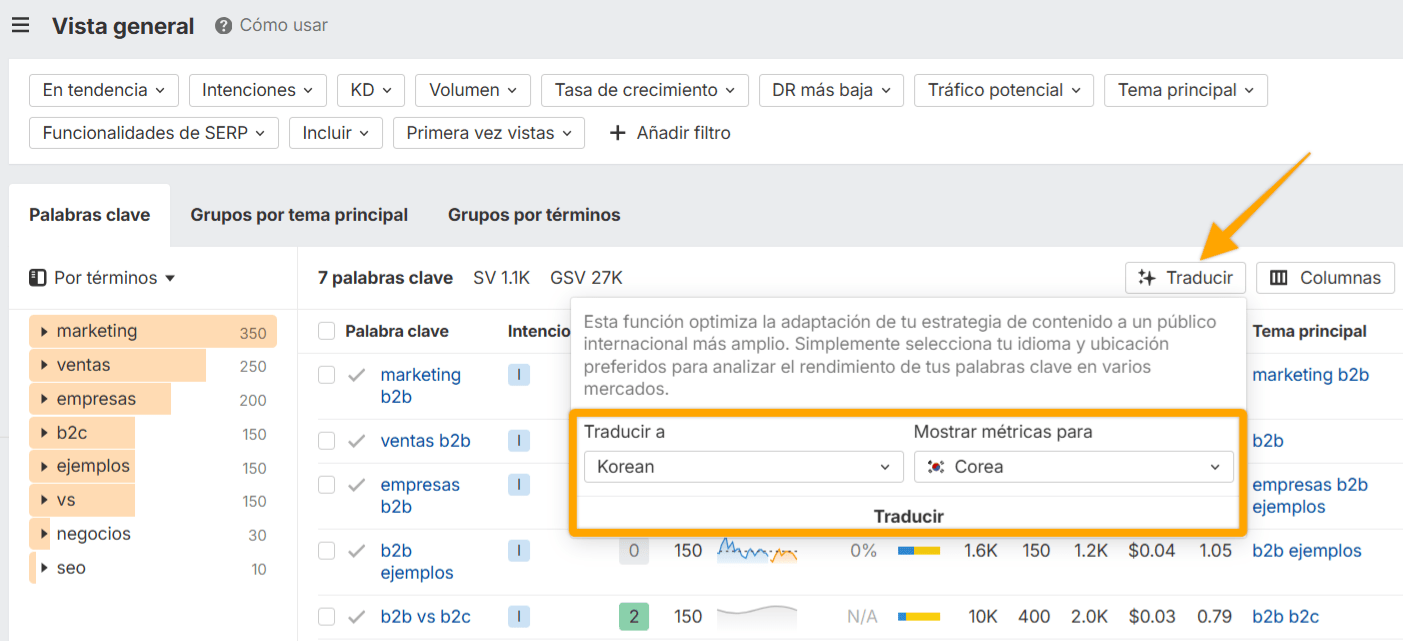Screen dimensions: 1403x641
Task: Open the Volumen filter dropdown
Action: [x=473, y=89]
